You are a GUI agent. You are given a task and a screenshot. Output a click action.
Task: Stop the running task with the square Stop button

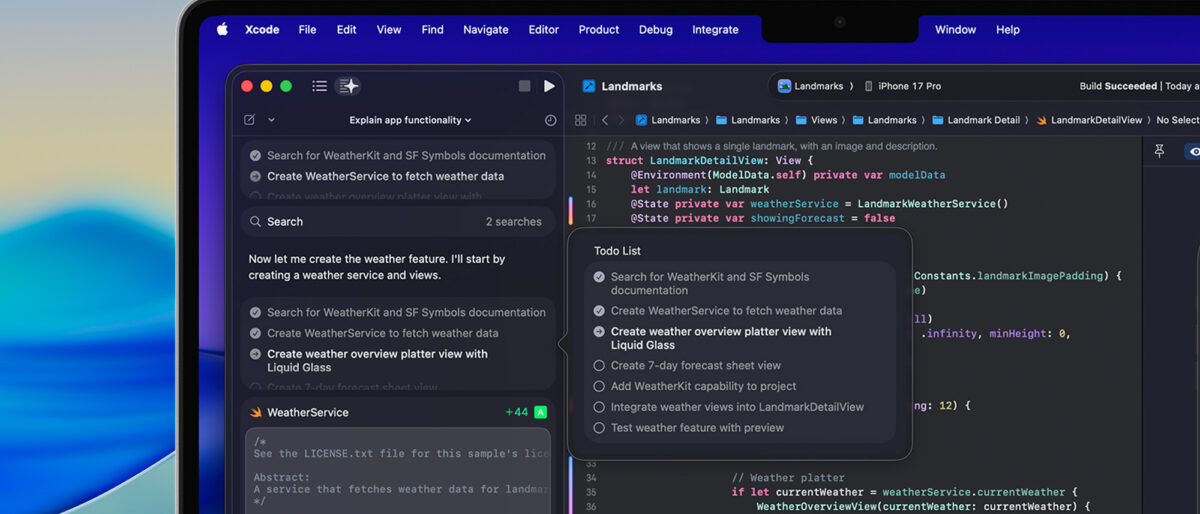pyautogui.click(x=524, y=86)
